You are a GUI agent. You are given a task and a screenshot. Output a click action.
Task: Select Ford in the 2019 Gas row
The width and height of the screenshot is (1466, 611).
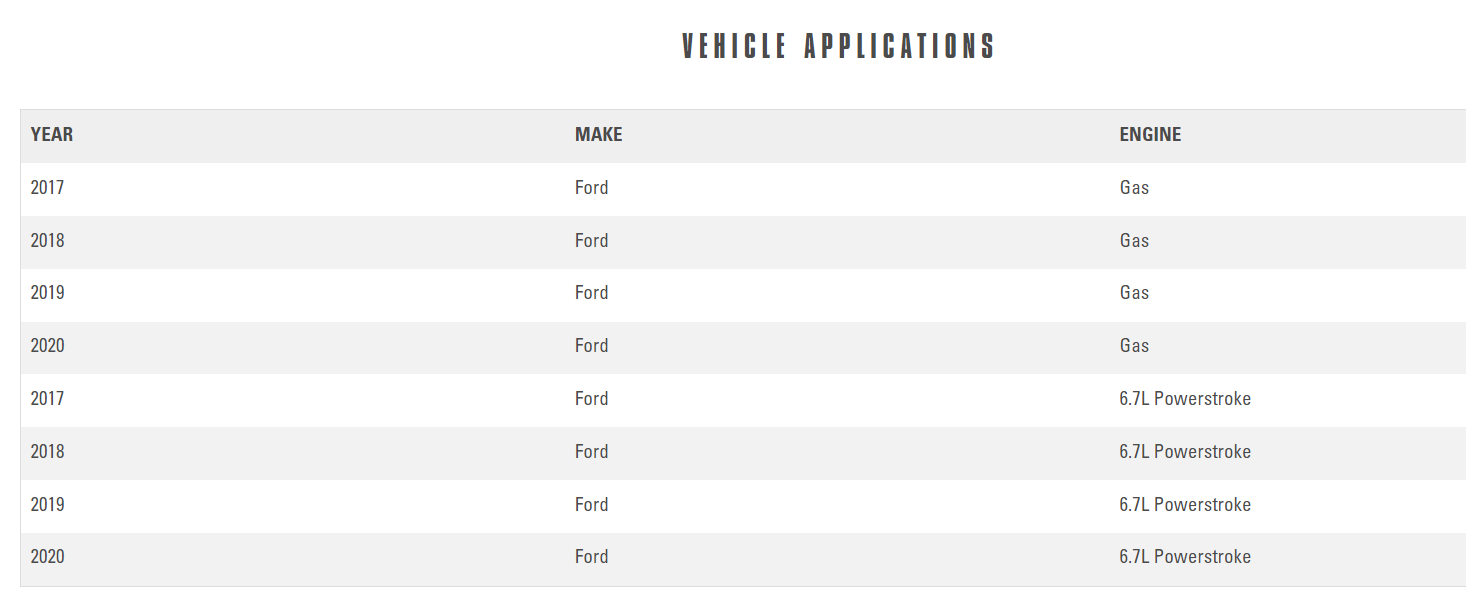[x=591, y=293]
